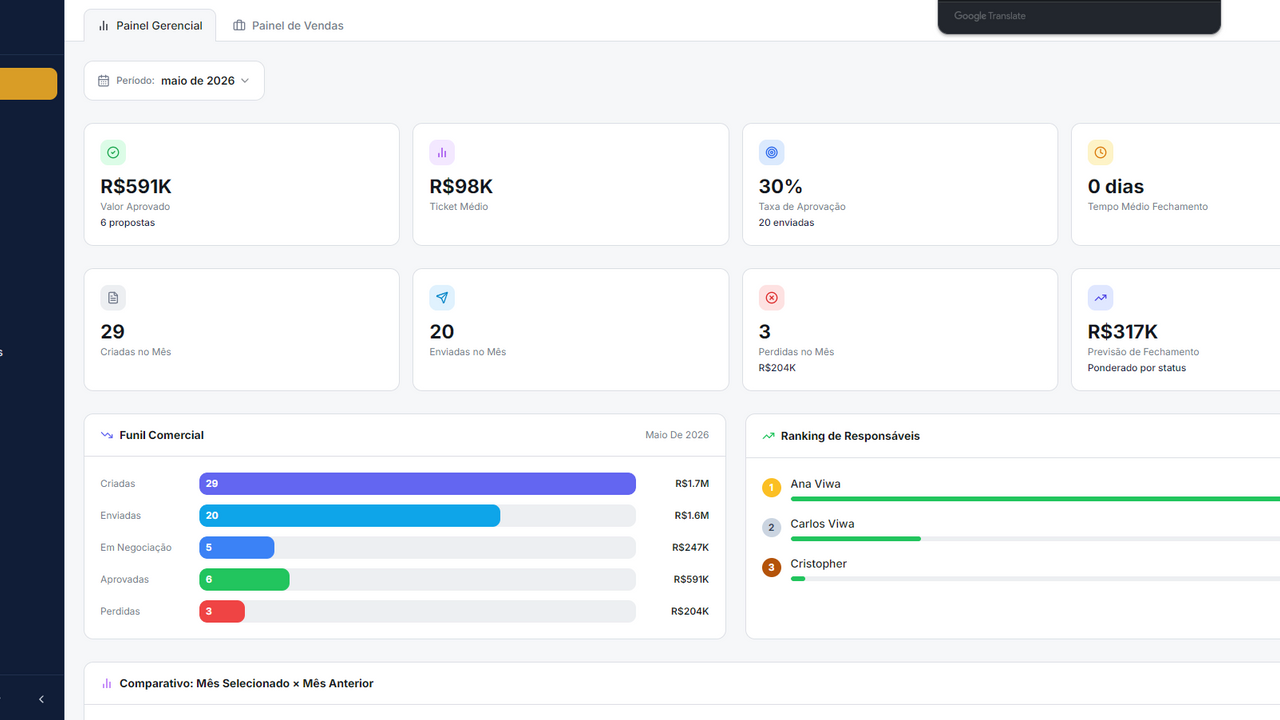Click the R$1.7M value in Criadas row

(692, 484)
